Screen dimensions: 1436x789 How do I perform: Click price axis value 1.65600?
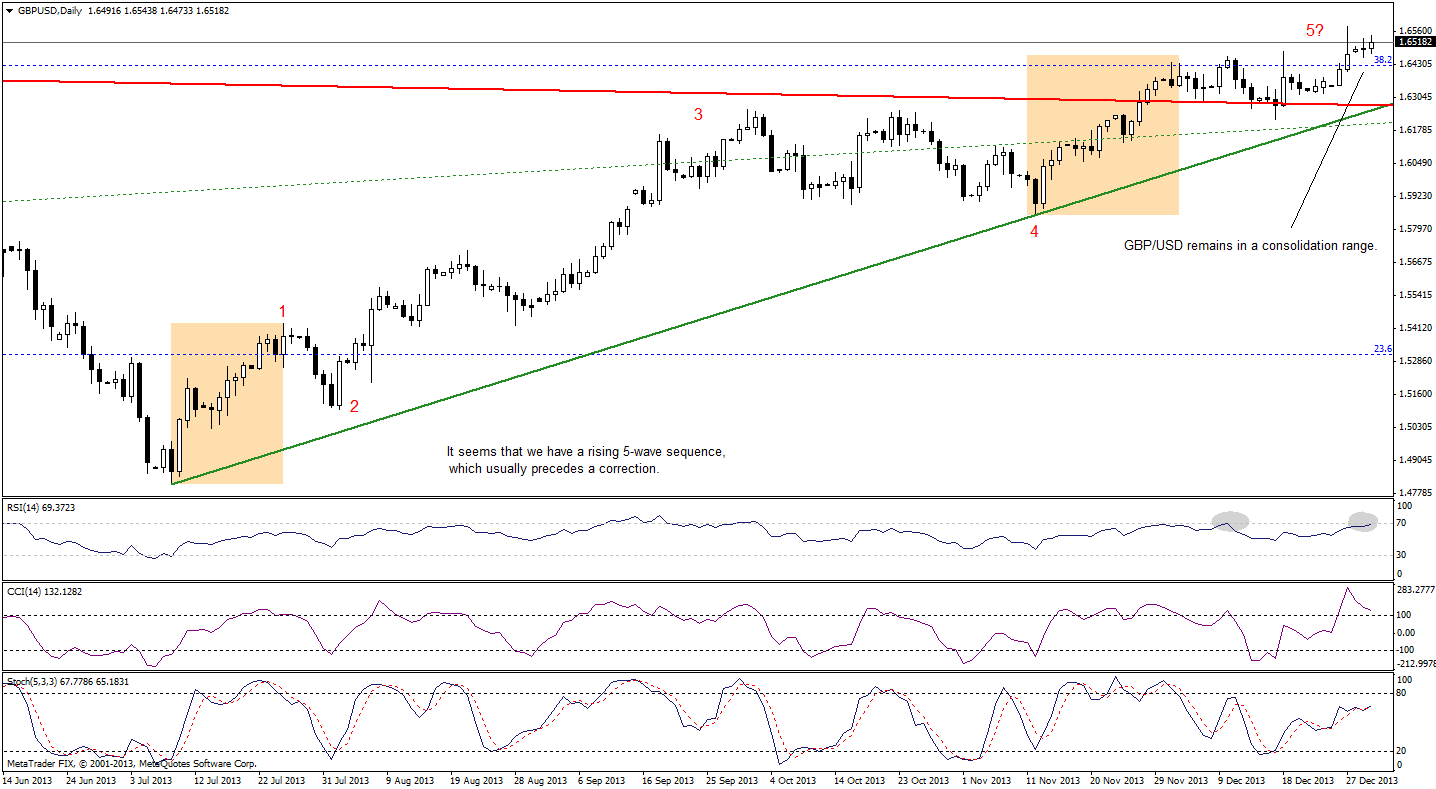(1415, 31)
